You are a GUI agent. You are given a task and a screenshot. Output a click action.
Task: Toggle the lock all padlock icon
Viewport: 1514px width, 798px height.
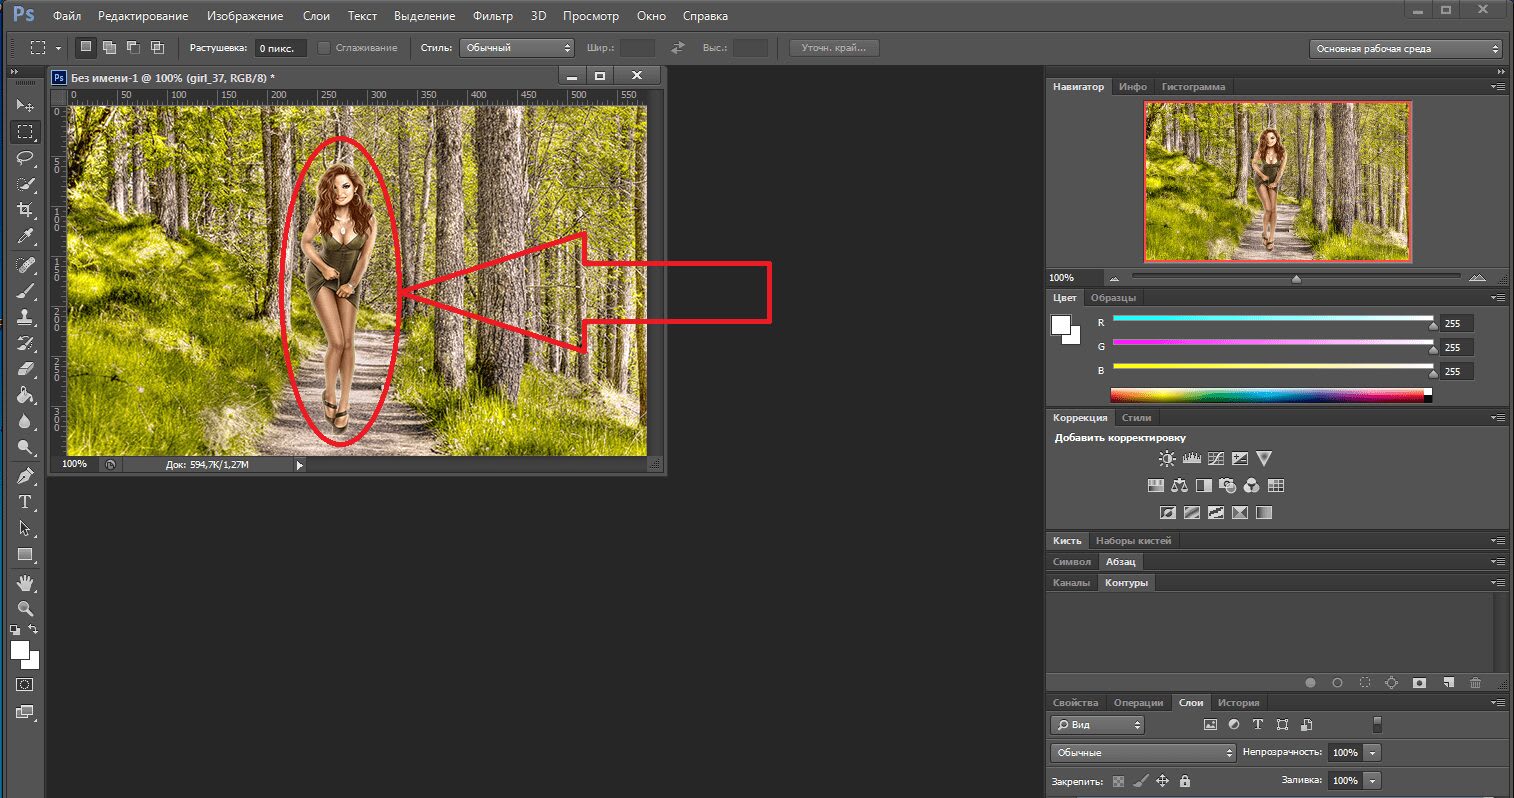[x=1185, y=781]
